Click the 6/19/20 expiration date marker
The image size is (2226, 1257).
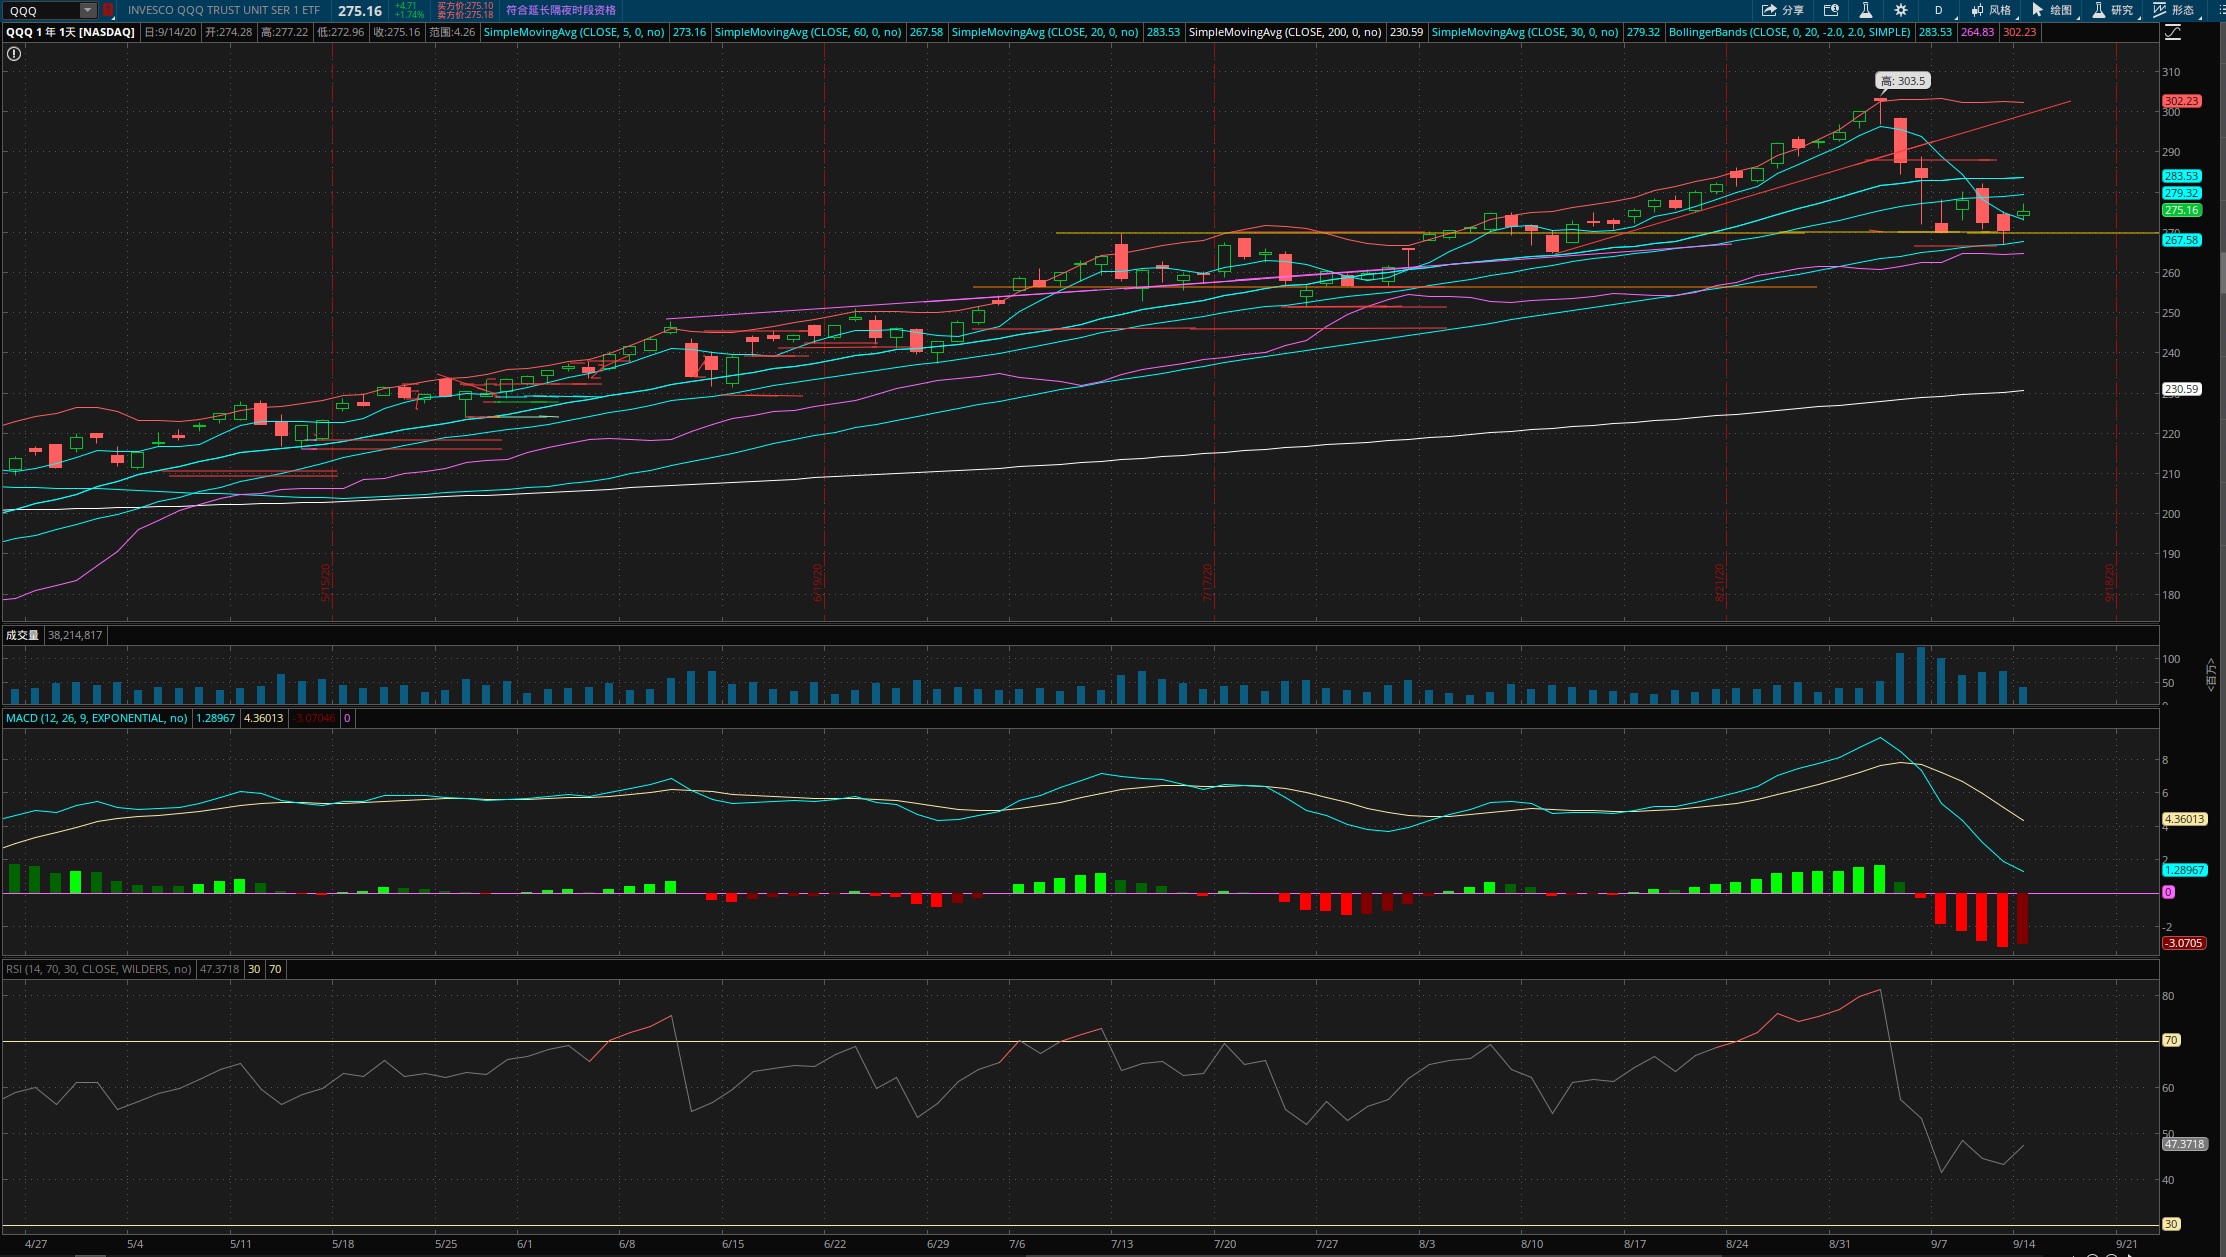[818, 583]
